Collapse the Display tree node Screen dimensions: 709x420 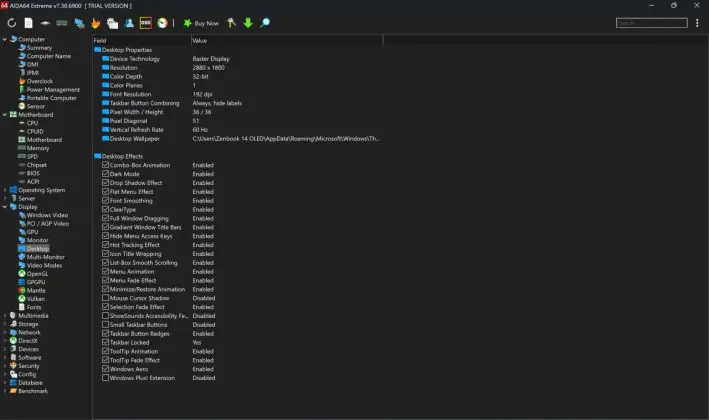[5, 207]
